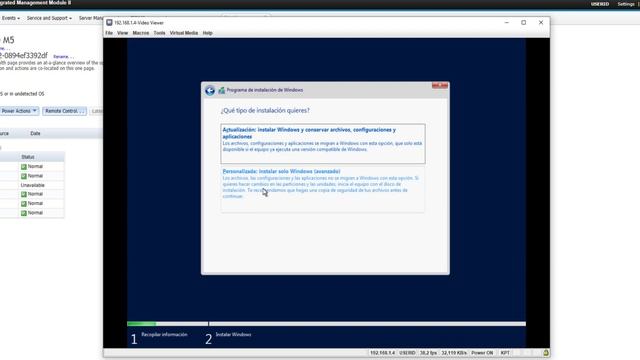Click the Unavailable status cell
This screenshot has height=360, width=640.
pyautogui.click(x=33, y=185)
